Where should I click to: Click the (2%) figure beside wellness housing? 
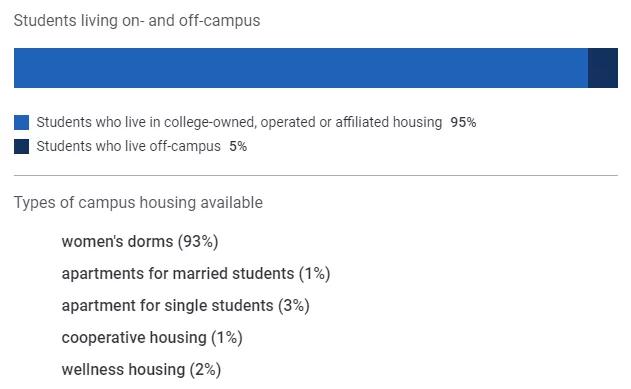pos(205,370)
